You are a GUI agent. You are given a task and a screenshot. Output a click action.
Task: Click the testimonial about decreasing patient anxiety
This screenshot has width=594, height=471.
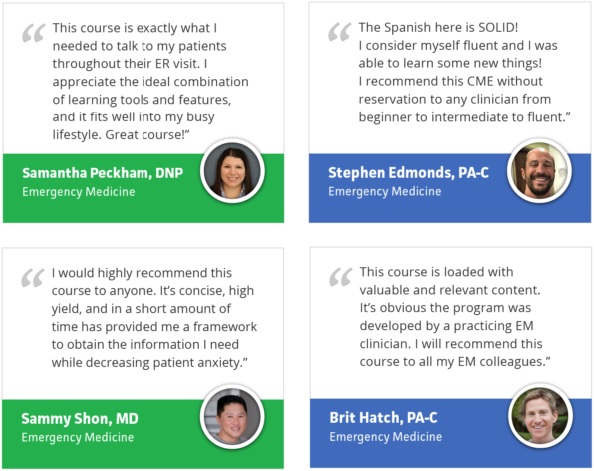(x=154, y=318)
